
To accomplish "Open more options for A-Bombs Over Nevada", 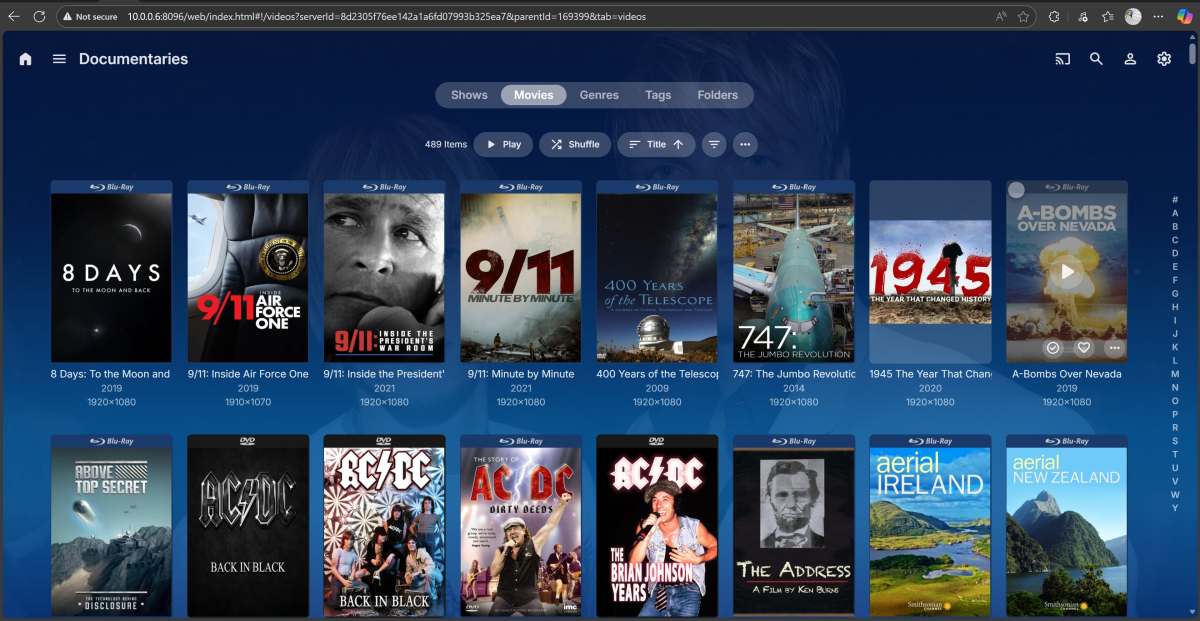I will (x=1115, y=348).
